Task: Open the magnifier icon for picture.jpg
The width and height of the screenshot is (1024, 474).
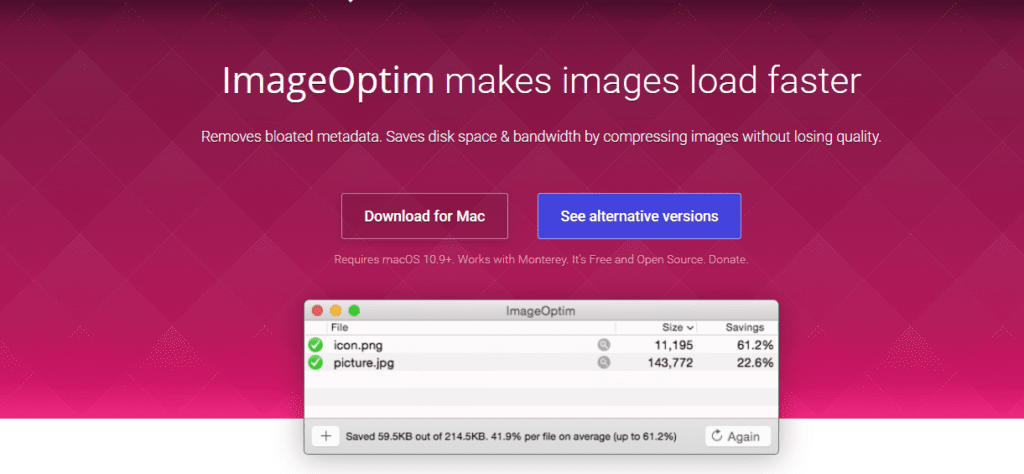Action: 603,362
